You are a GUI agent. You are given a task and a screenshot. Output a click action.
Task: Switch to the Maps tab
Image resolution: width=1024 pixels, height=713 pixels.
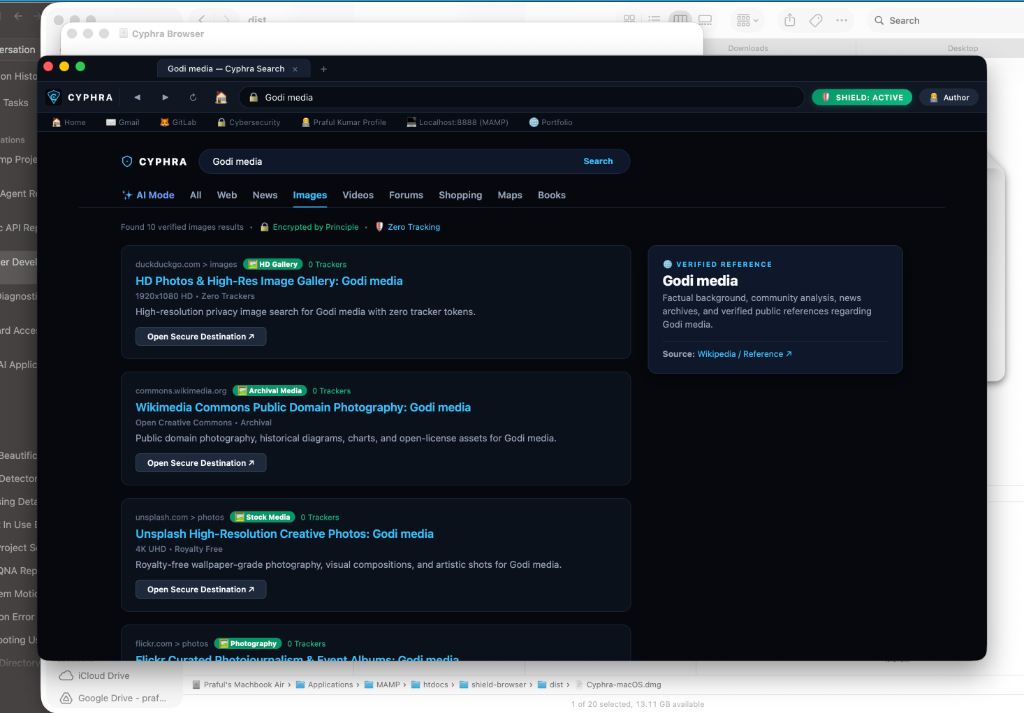pos(510,195)
